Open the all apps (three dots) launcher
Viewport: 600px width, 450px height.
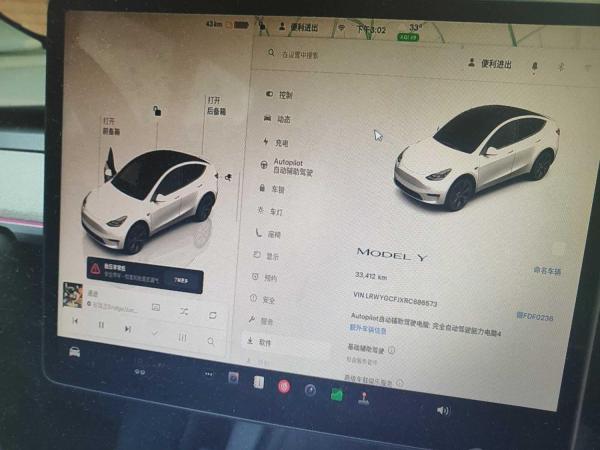tap(209, 374)
